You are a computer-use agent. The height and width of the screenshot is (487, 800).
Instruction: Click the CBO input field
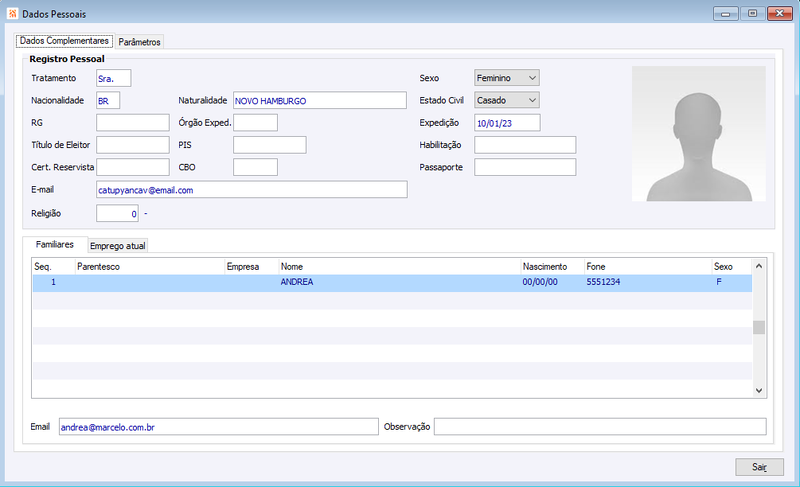click(256, 167)
